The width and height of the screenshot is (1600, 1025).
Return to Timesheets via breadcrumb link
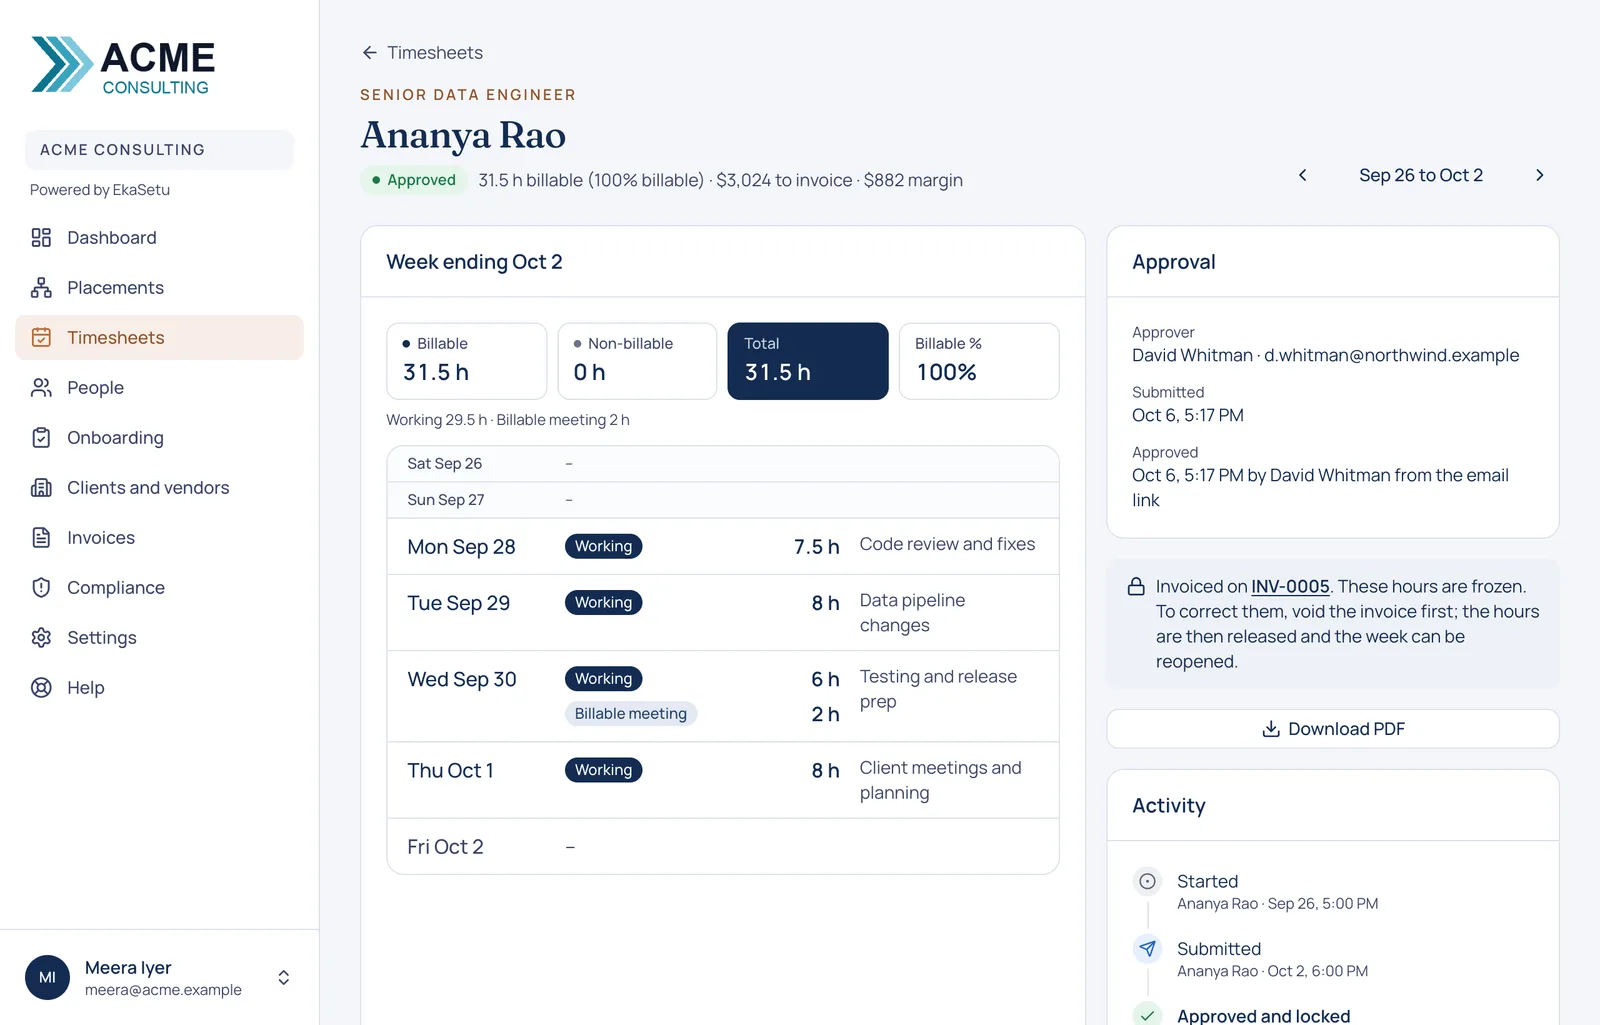pos(422,53)
